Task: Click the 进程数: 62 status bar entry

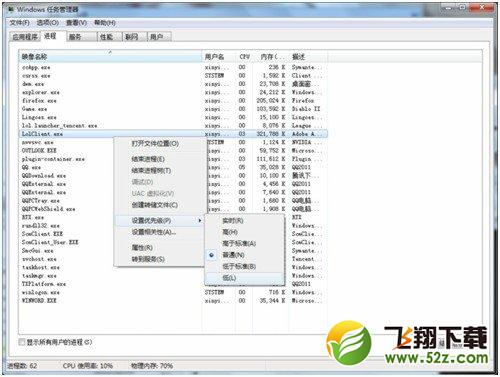Action: click(x=22, y=366)
